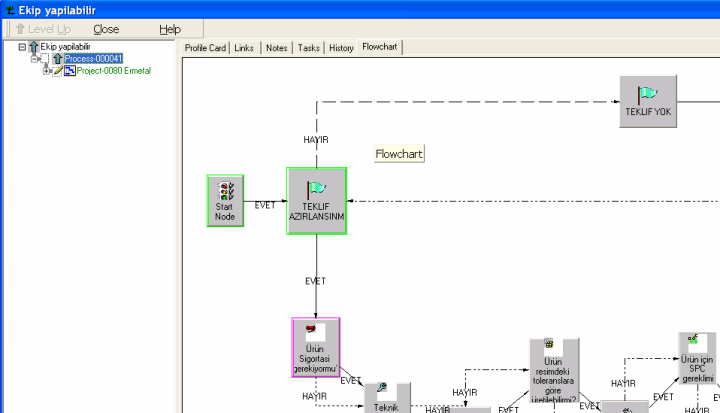Switch to the Links tab
Viewport: 720px width, 413px height.
[x=244, y=48]
